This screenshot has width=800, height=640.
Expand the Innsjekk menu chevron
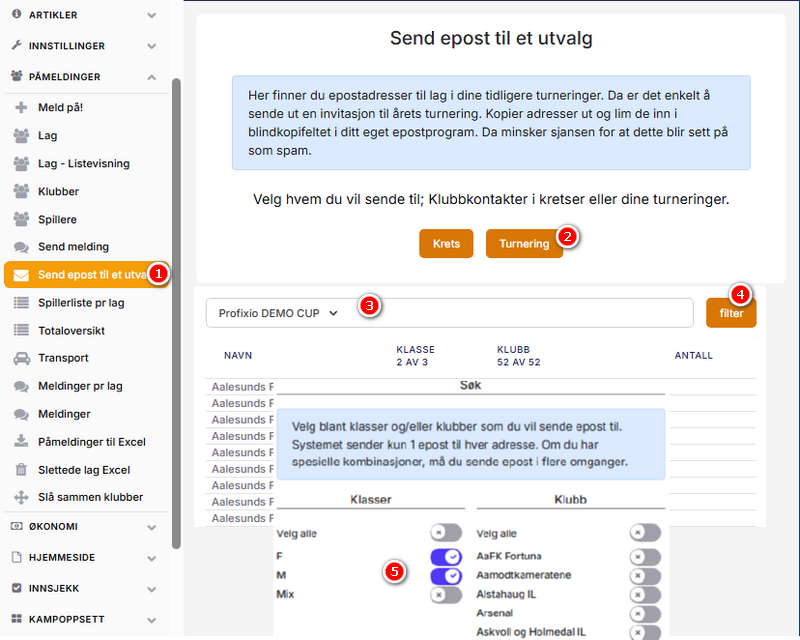(152, 589)
